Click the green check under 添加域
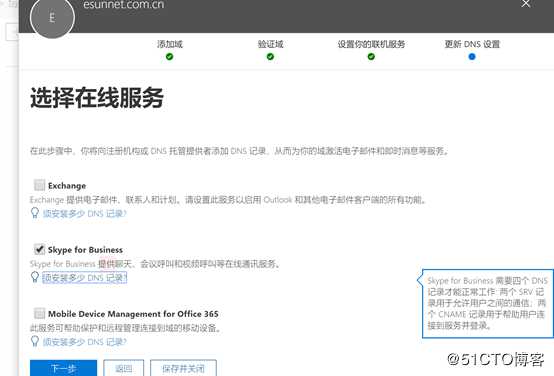Image resolution: width=554 pixels, height=376 pixels. tap(170, 57)
